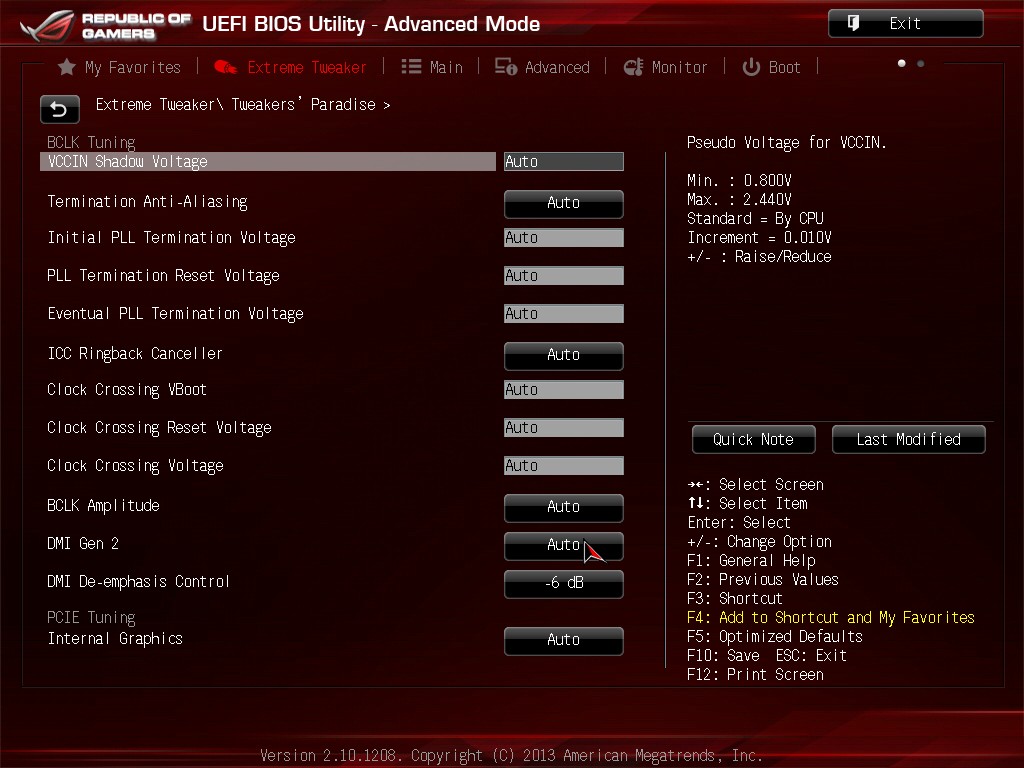Open ICC Ringback Canceller Auto dropdown
This screenshot has width=1024, height=768.
click(564, 356)
